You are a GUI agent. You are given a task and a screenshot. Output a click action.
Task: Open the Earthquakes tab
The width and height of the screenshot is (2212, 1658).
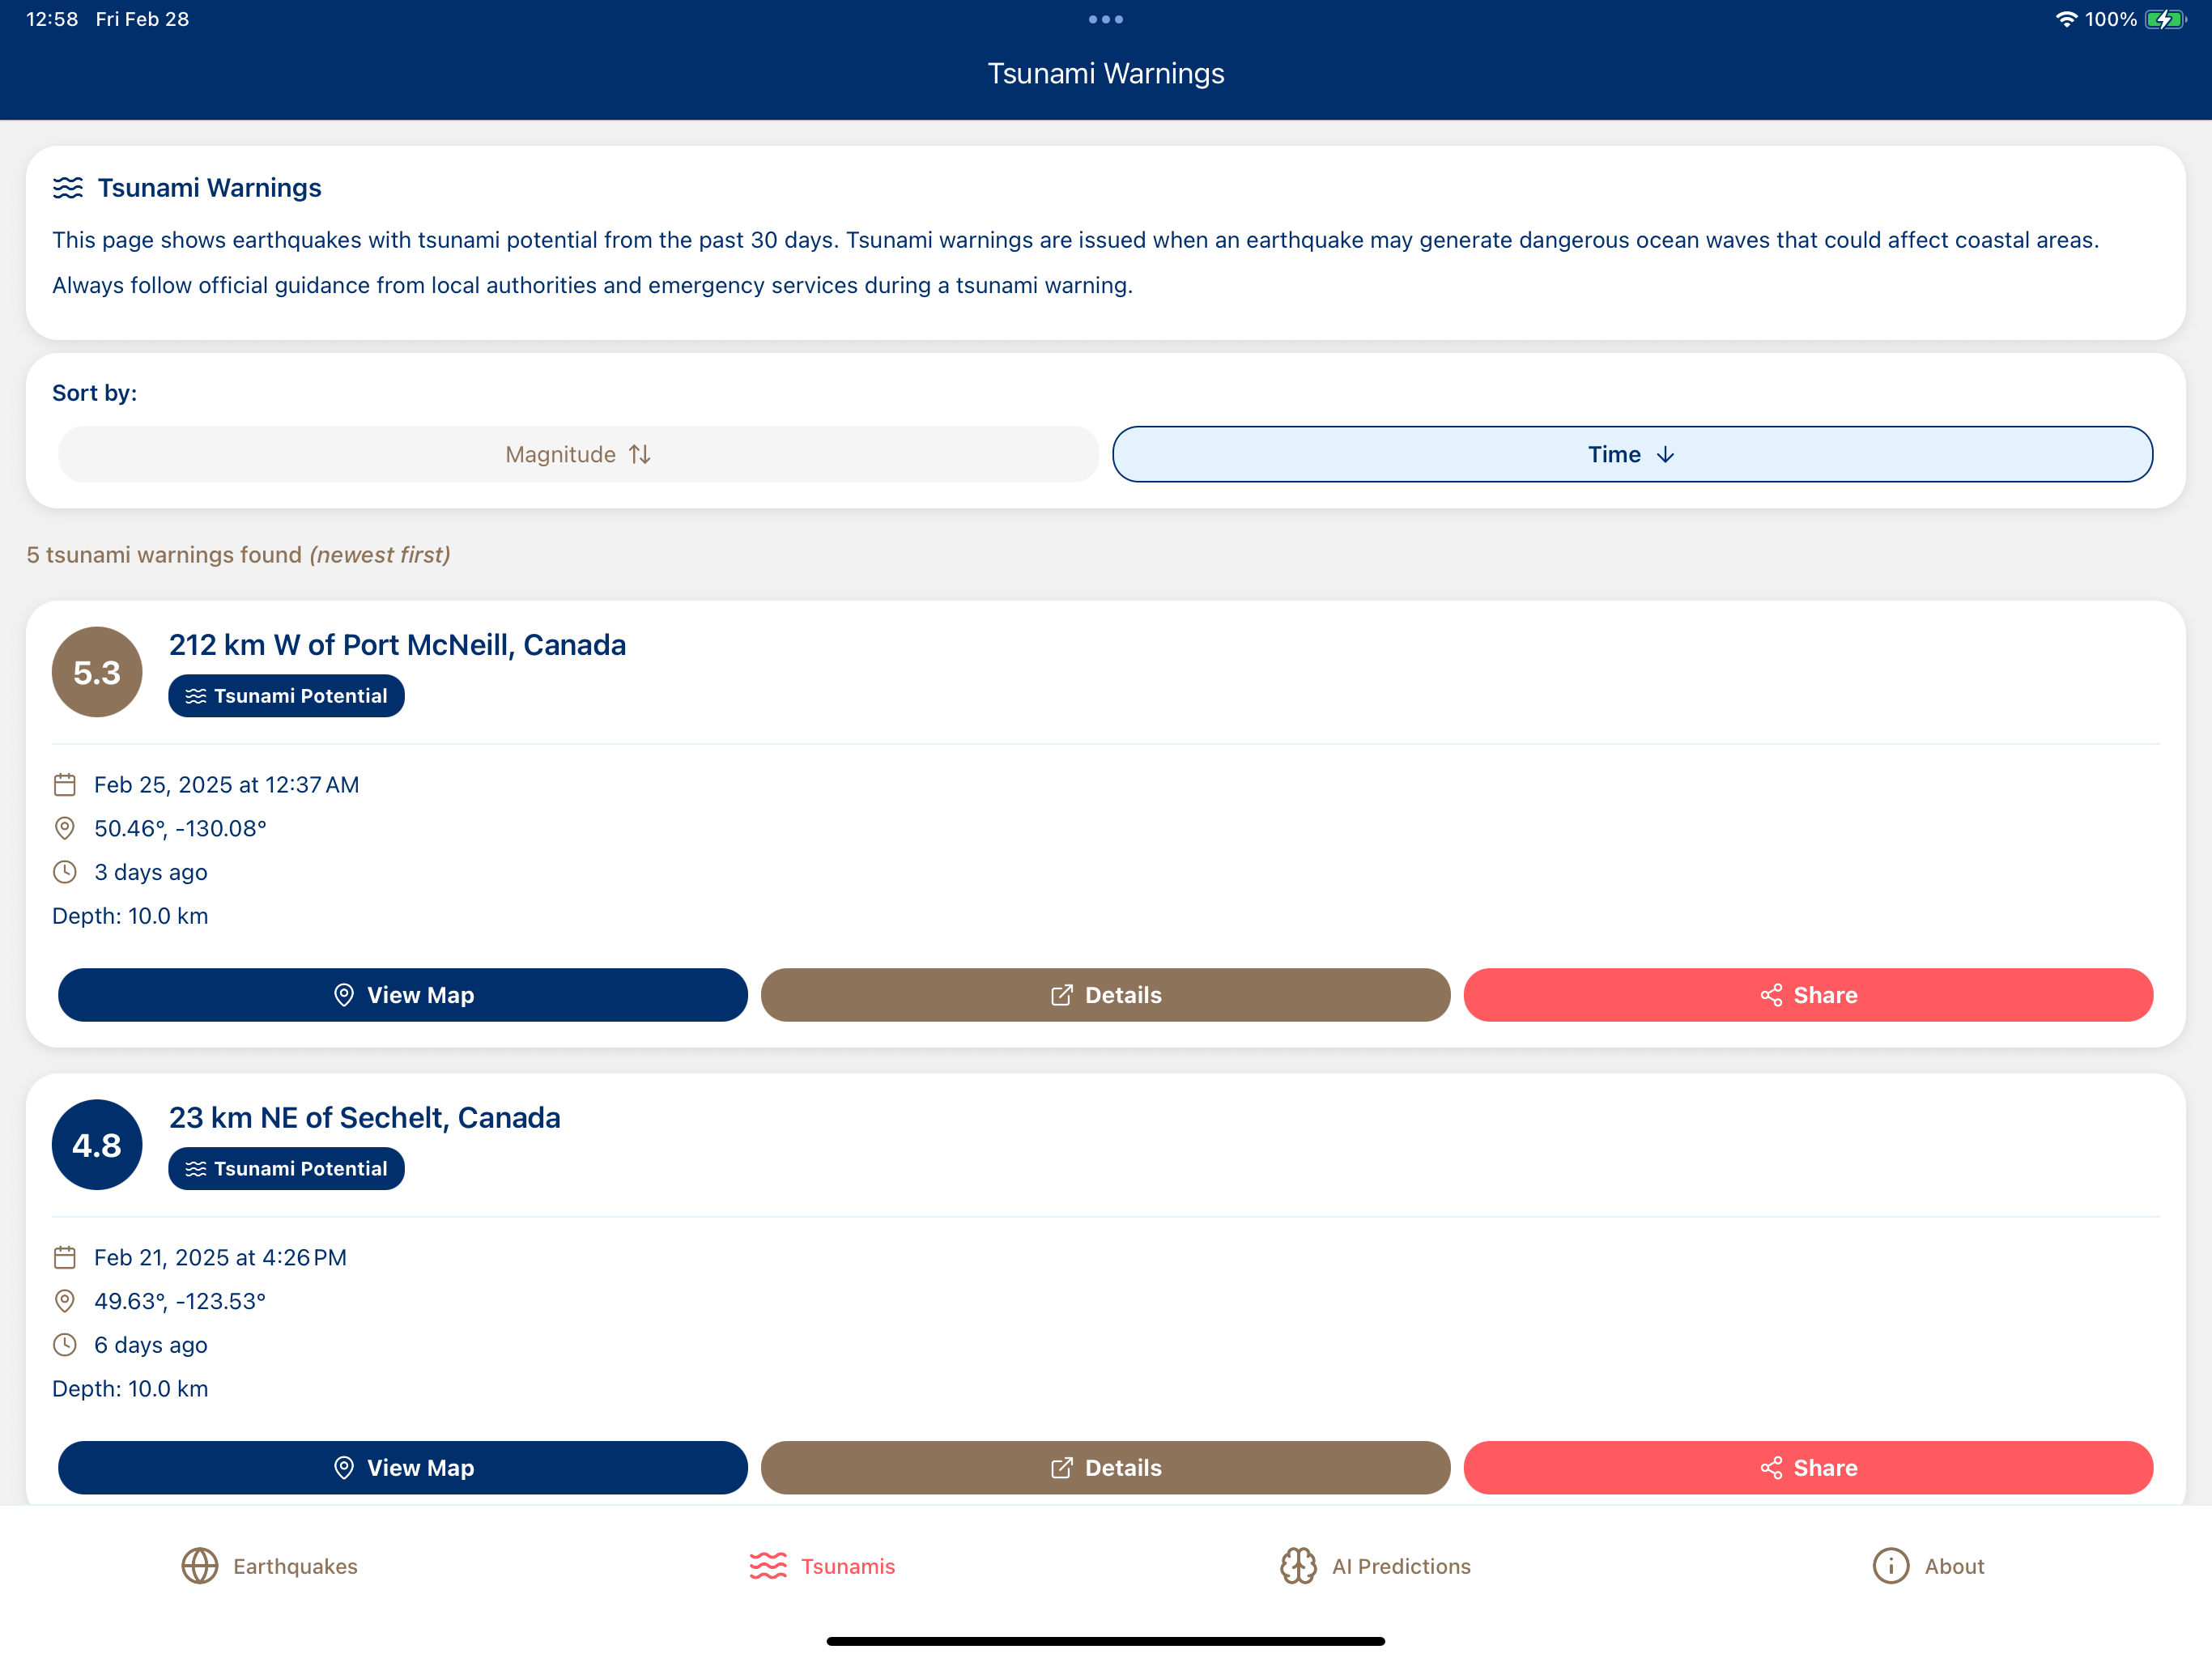tap(269, 1566)
